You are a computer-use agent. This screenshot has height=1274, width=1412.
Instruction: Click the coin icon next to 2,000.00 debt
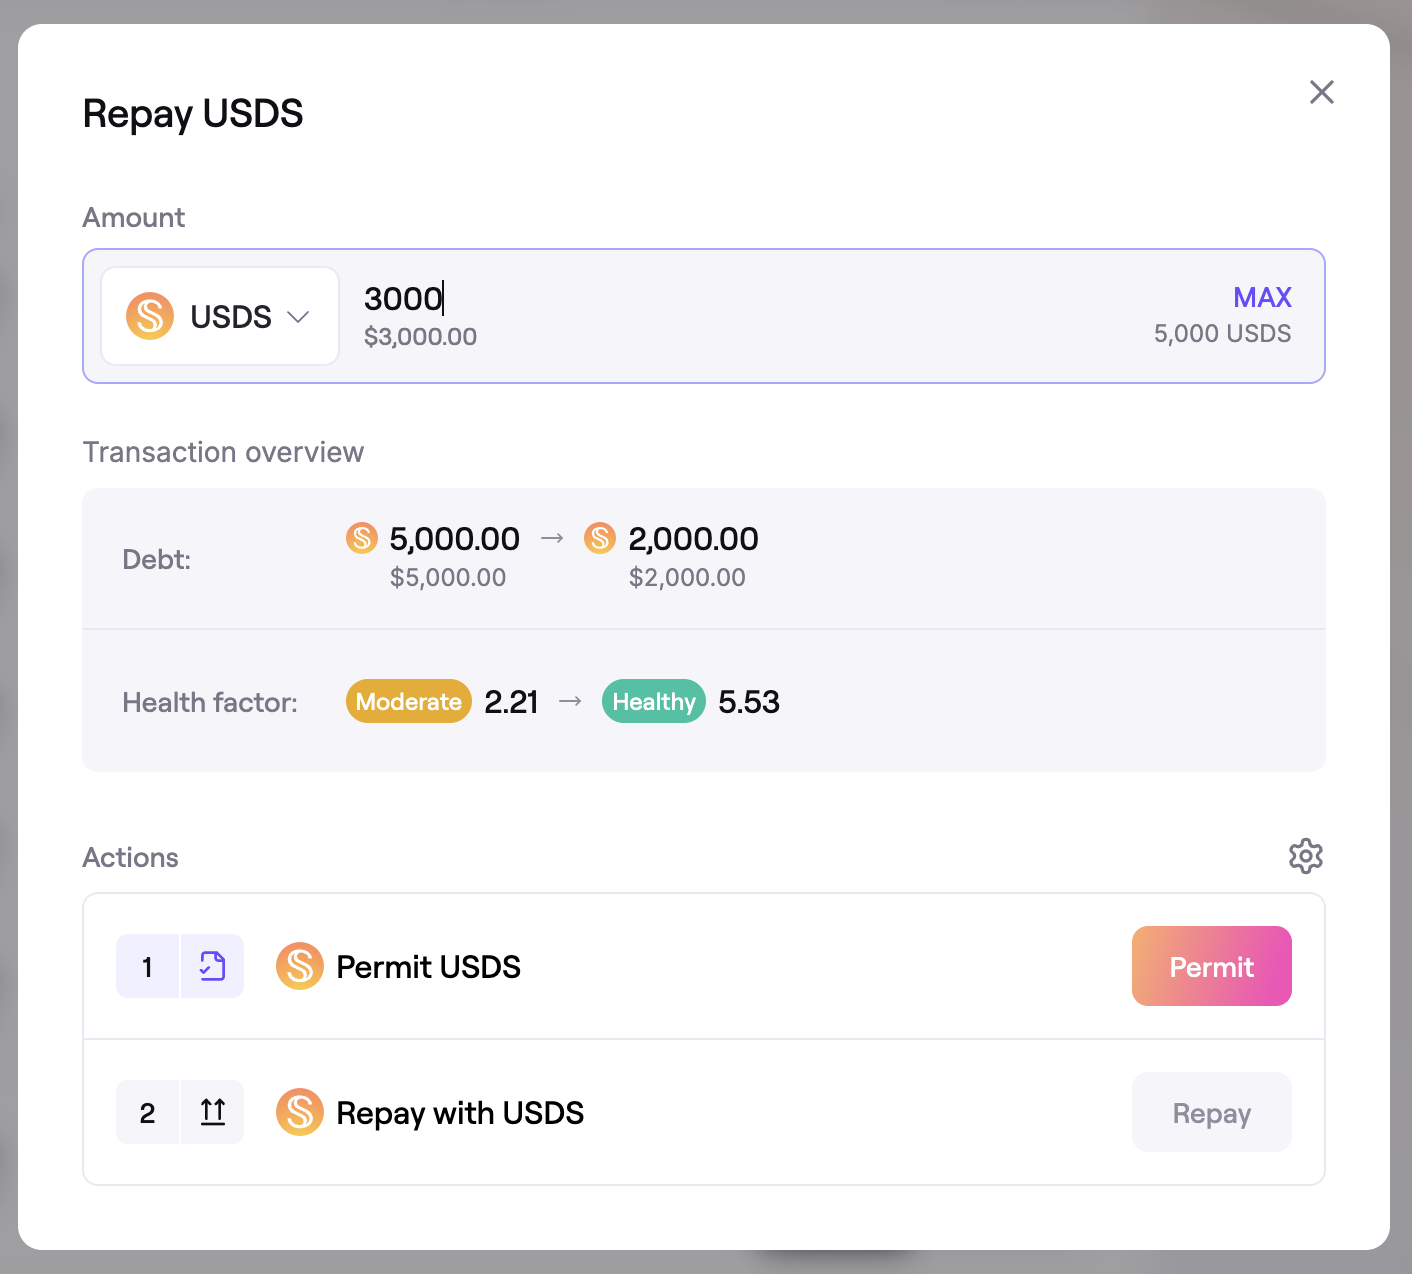(x=600, y=538)
